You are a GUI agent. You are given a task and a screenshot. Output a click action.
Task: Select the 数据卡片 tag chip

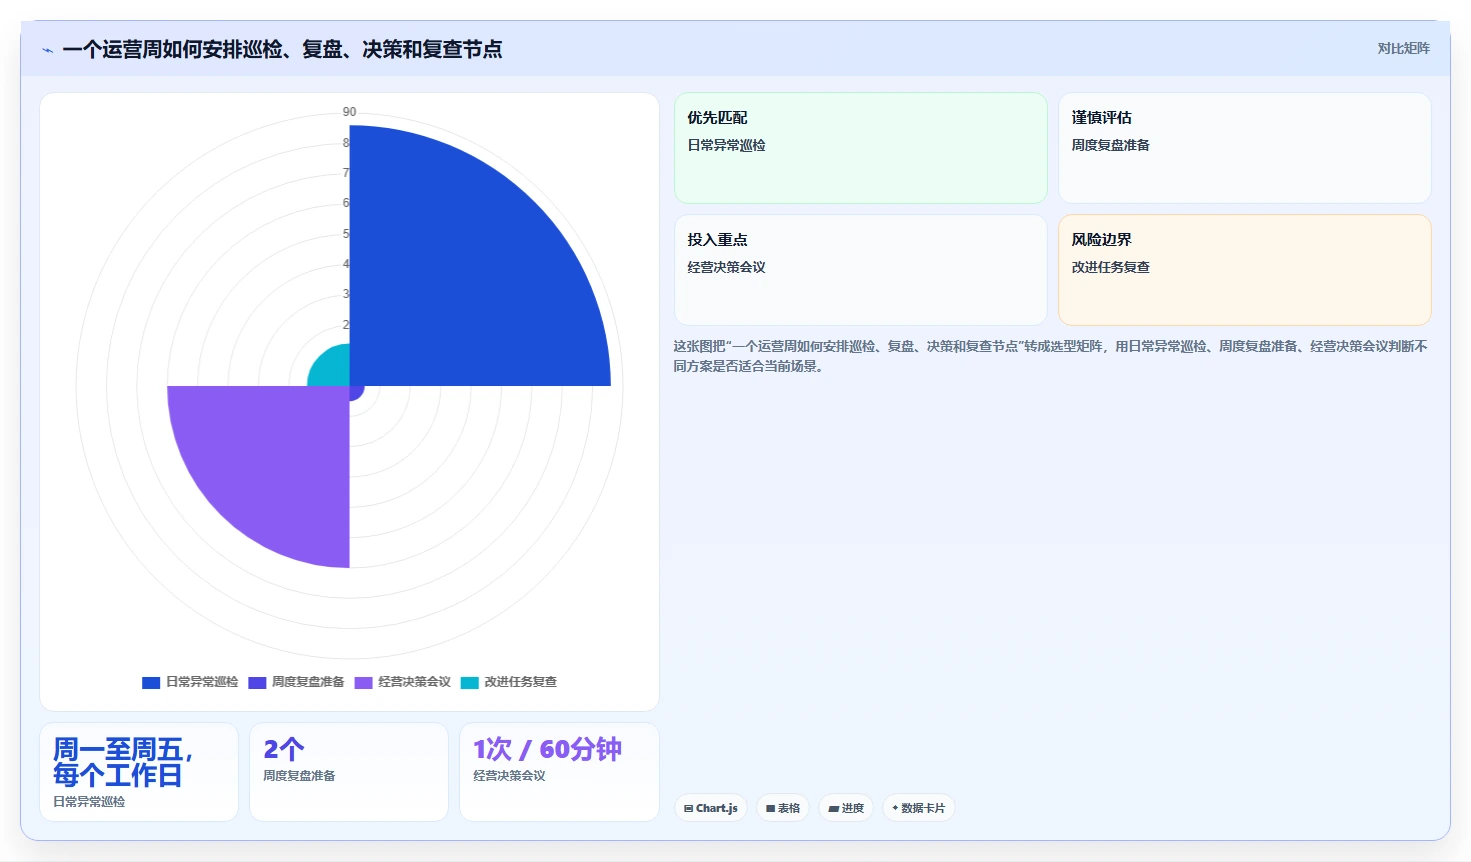tap(918, 808)
